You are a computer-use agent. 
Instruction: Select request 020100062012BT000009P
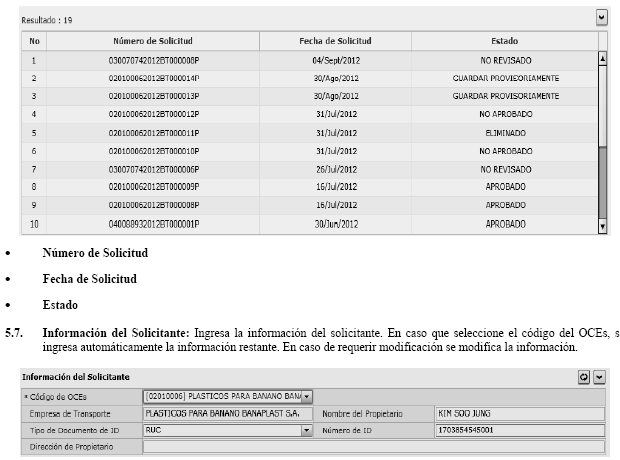pos(154,187)
